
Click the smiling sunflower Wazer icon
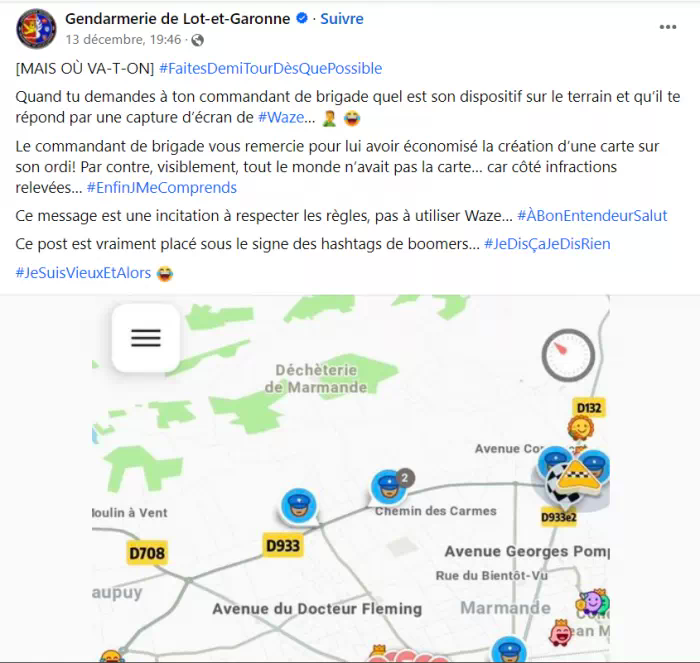tap(580, 428)
